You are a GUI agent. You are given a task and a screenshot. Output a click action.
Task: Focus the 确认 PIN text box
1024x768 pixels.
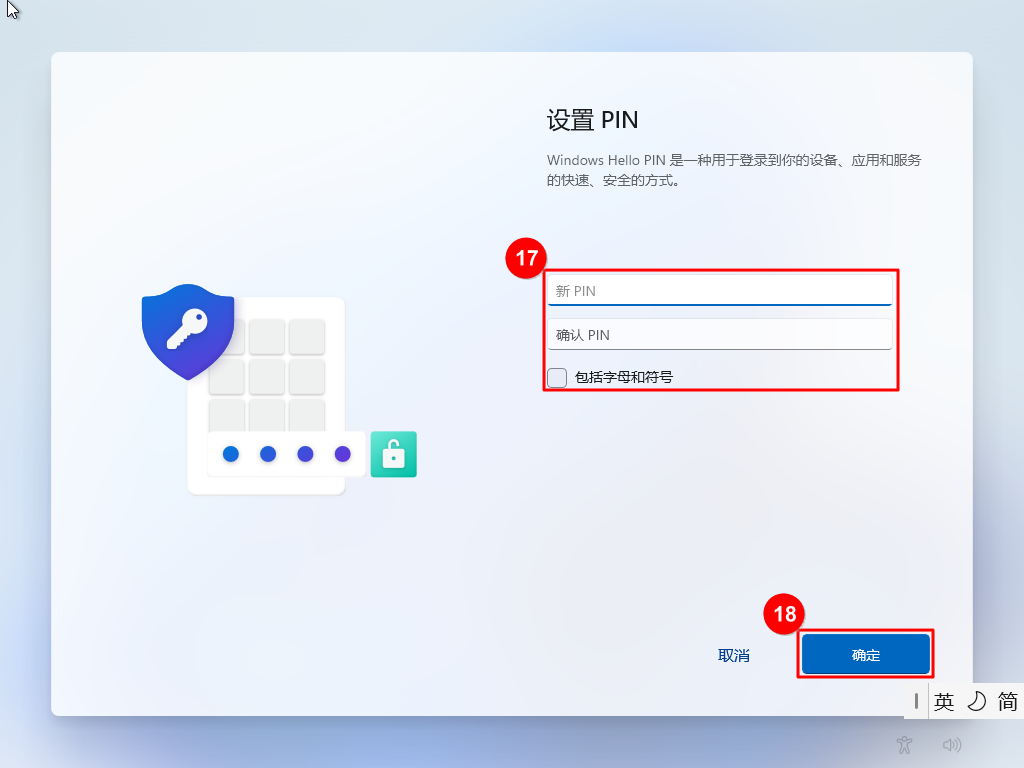point(720,334)
